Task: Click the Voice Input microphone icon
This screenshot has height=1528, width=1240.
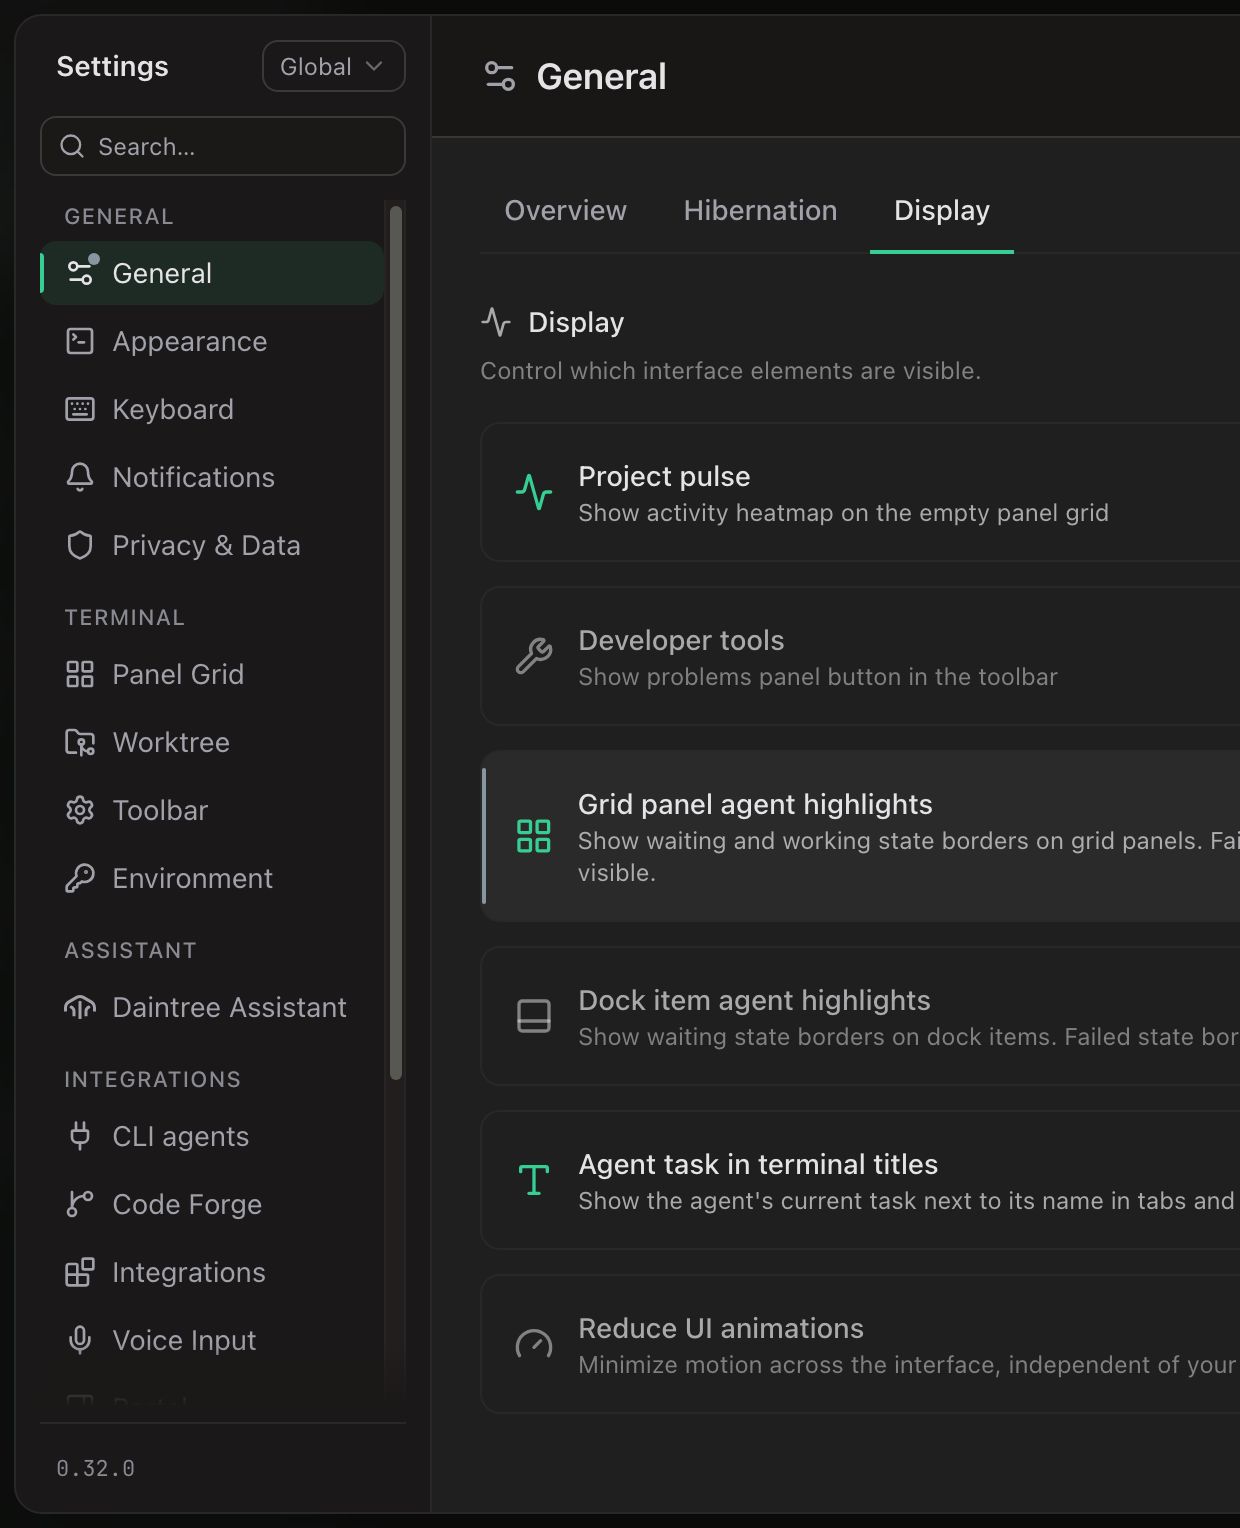Action: [x=80, y=1340]
